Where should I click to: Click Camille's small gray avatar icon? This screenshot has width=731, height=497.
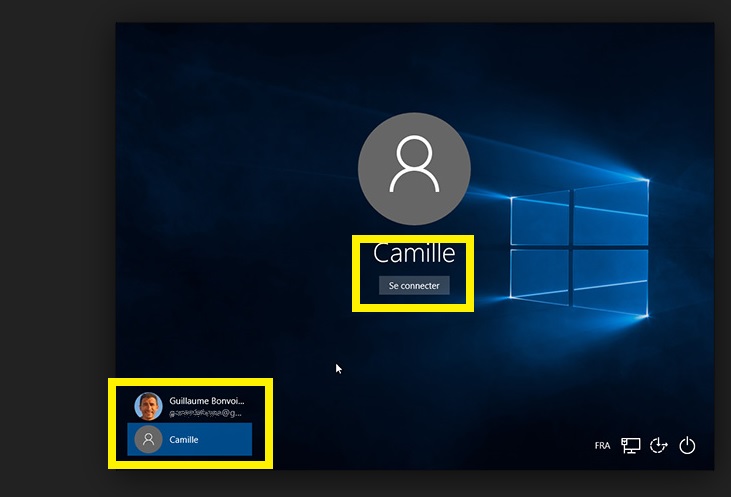[148, 439]
